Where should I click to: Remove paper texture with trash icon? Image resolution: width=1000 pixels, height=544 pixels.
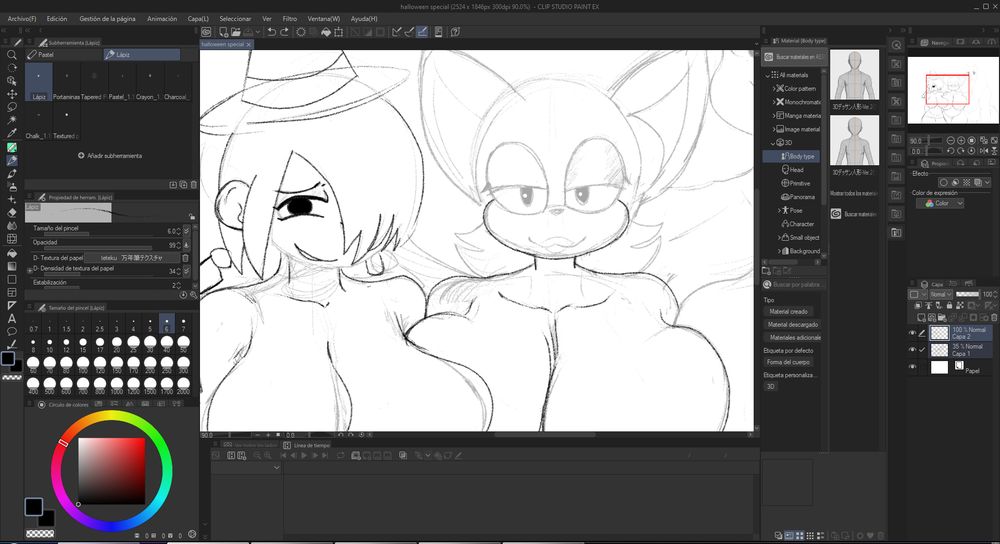pyautogui.click(x=186, y=258)
